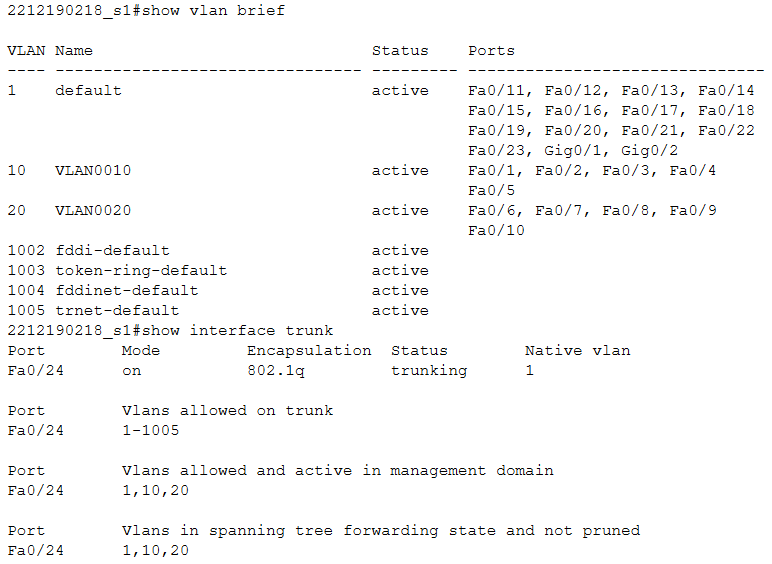Click the Mode column header
The image size is (772, 564).
click(140, 350)
